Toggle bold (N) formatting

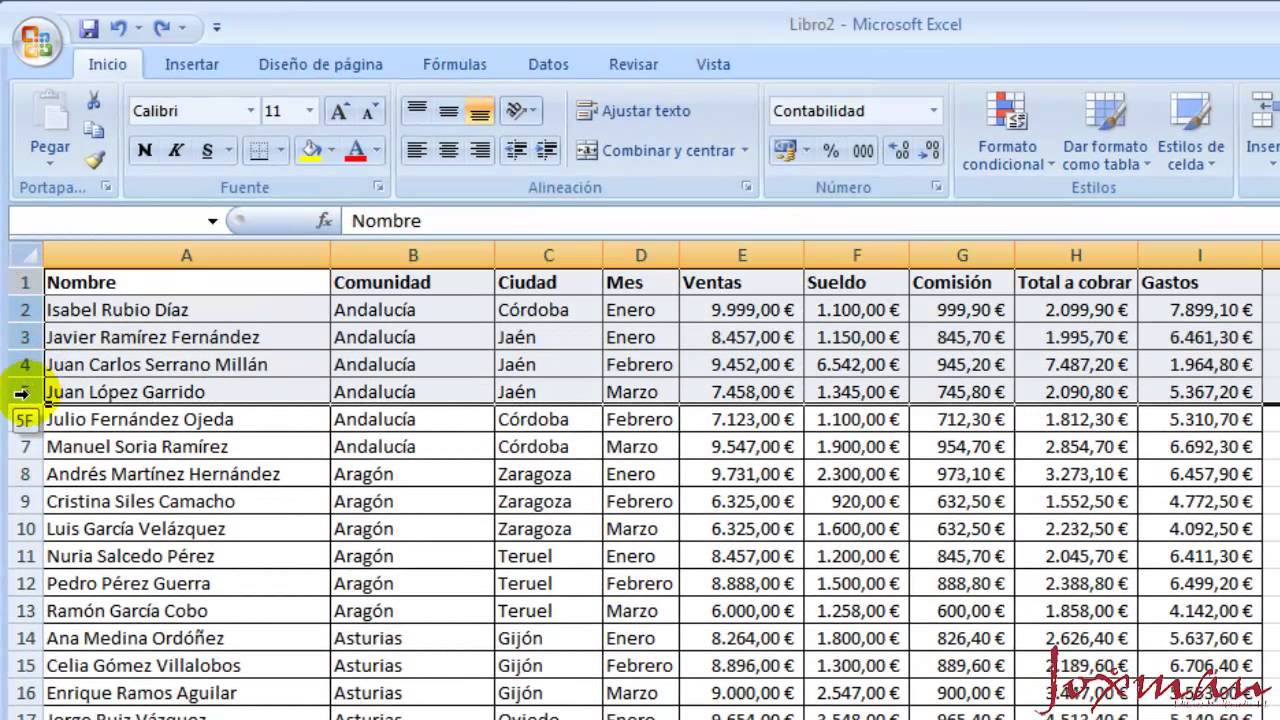[x=145, y=151]
